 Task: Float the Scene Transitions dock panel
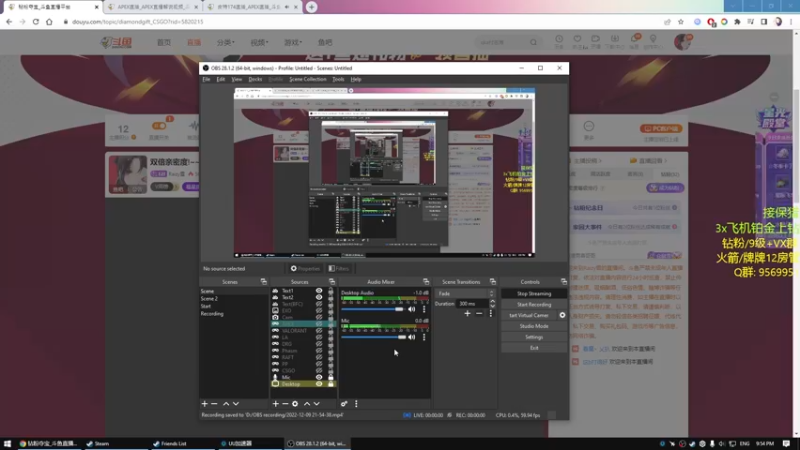click(x=493, y=282)
